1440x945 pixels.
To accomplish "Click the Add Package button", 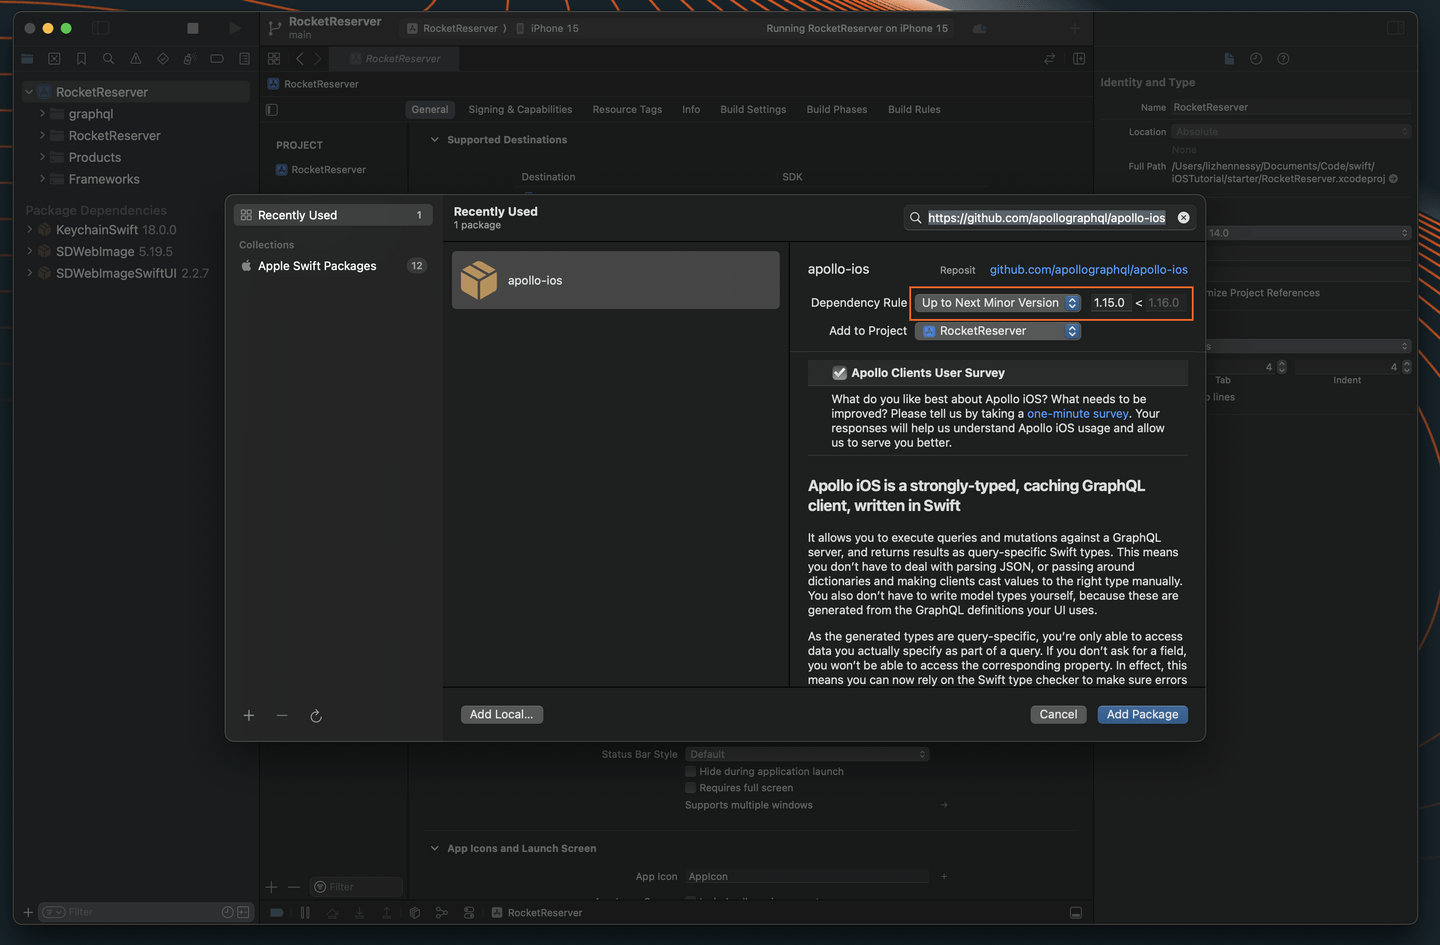I will coord(1142,714).
